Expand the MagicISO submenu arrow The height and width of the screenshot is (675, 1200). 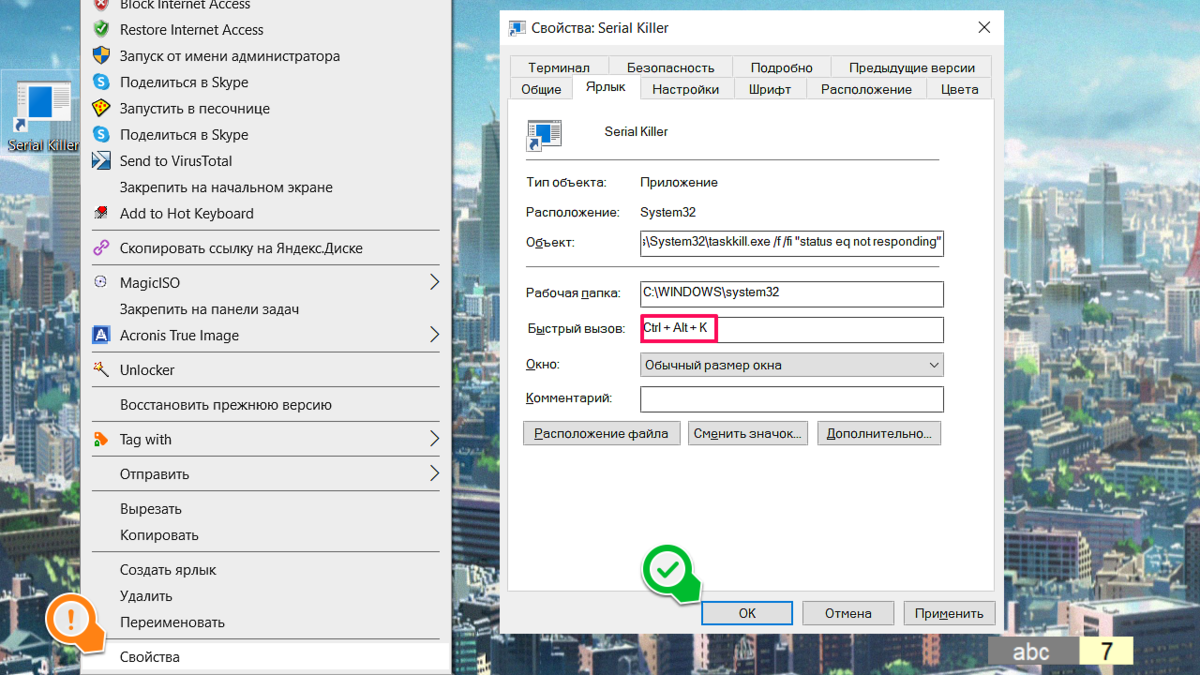[x=434, y=283]
